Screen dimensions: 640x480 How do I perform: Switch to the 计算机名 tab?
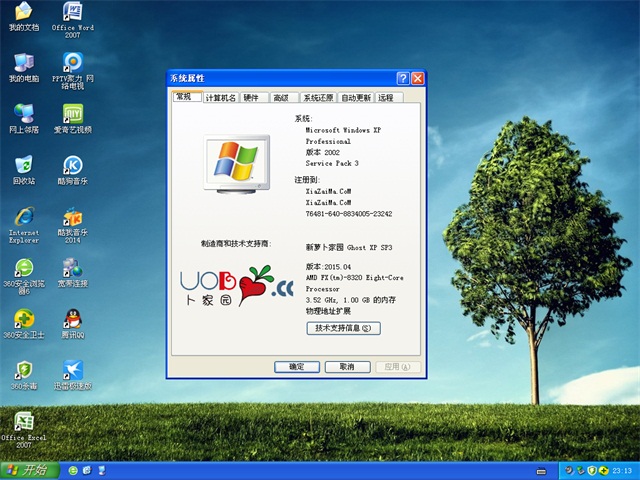(x=220, y=98)
